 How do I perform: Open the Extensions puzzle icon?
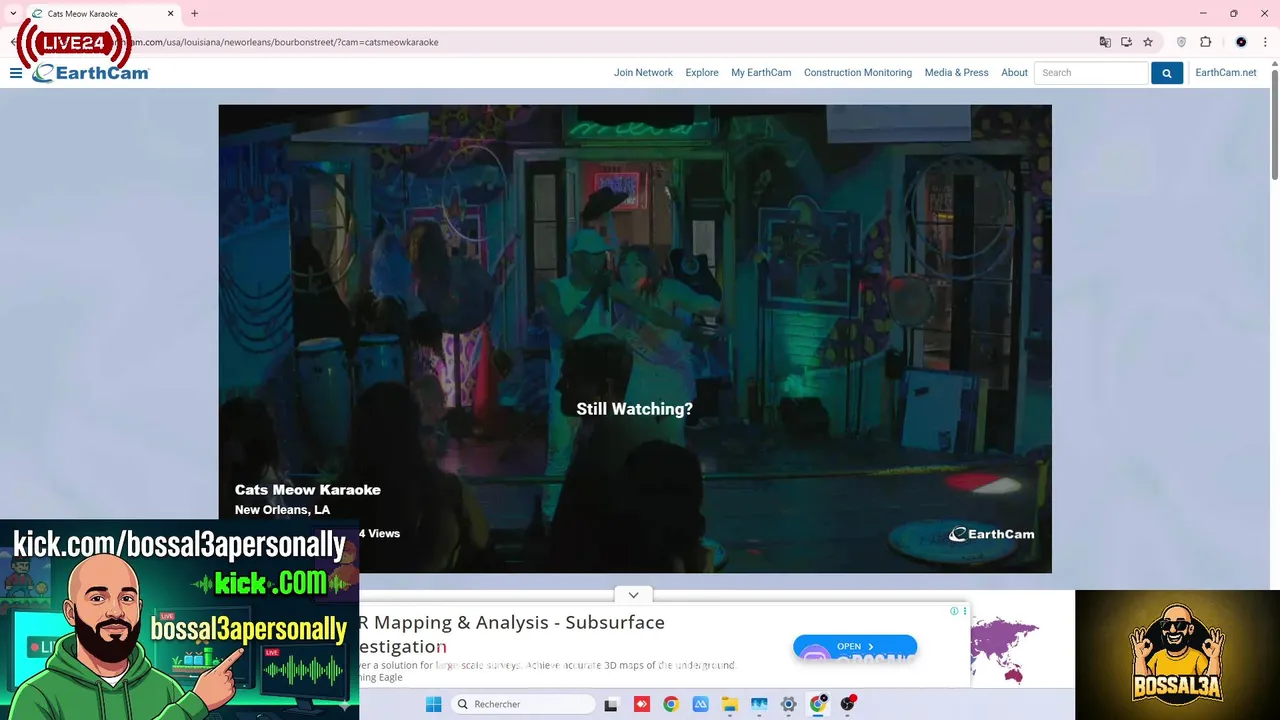coord(1205,42)
